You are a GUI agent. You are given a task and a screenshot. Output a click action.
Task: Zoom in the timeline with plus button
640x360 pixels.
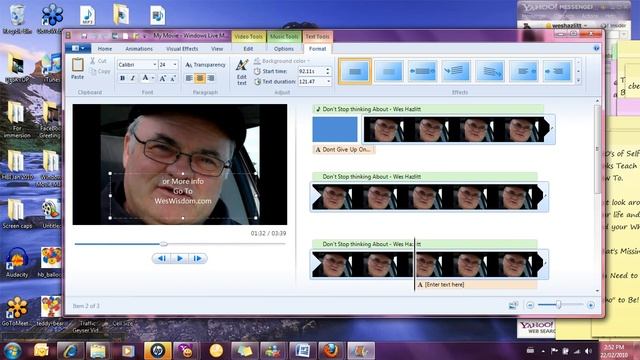pyautogui.click(x=591, y=305)
